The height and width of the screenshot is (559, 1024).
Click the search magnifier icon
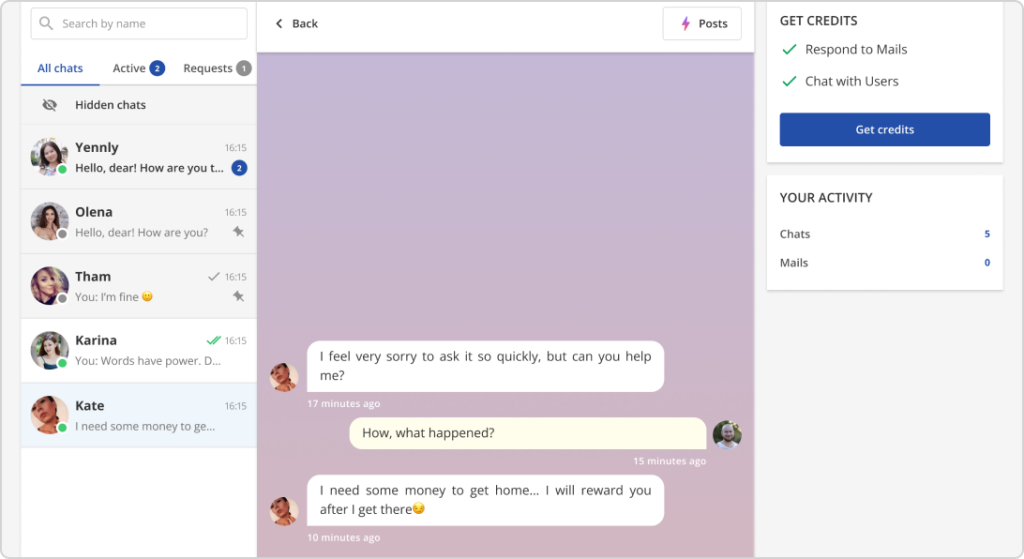pyautogui.click(x=46, y=24)
